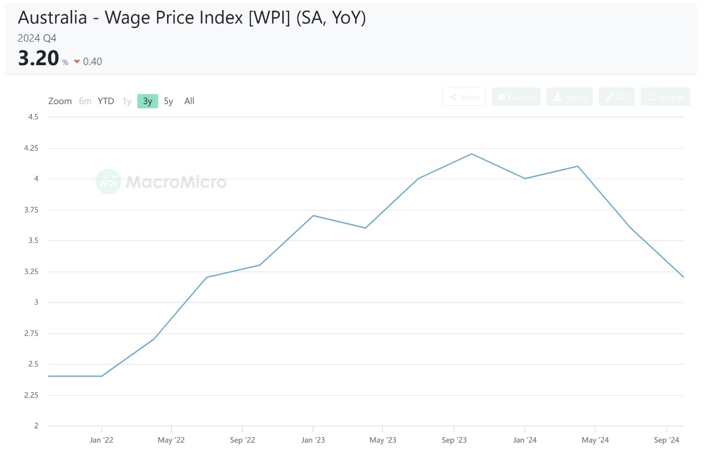Open the Custom chart settings
Image resolution: width=715 pixels, height=464 pixels.
[x=516, y=97]
